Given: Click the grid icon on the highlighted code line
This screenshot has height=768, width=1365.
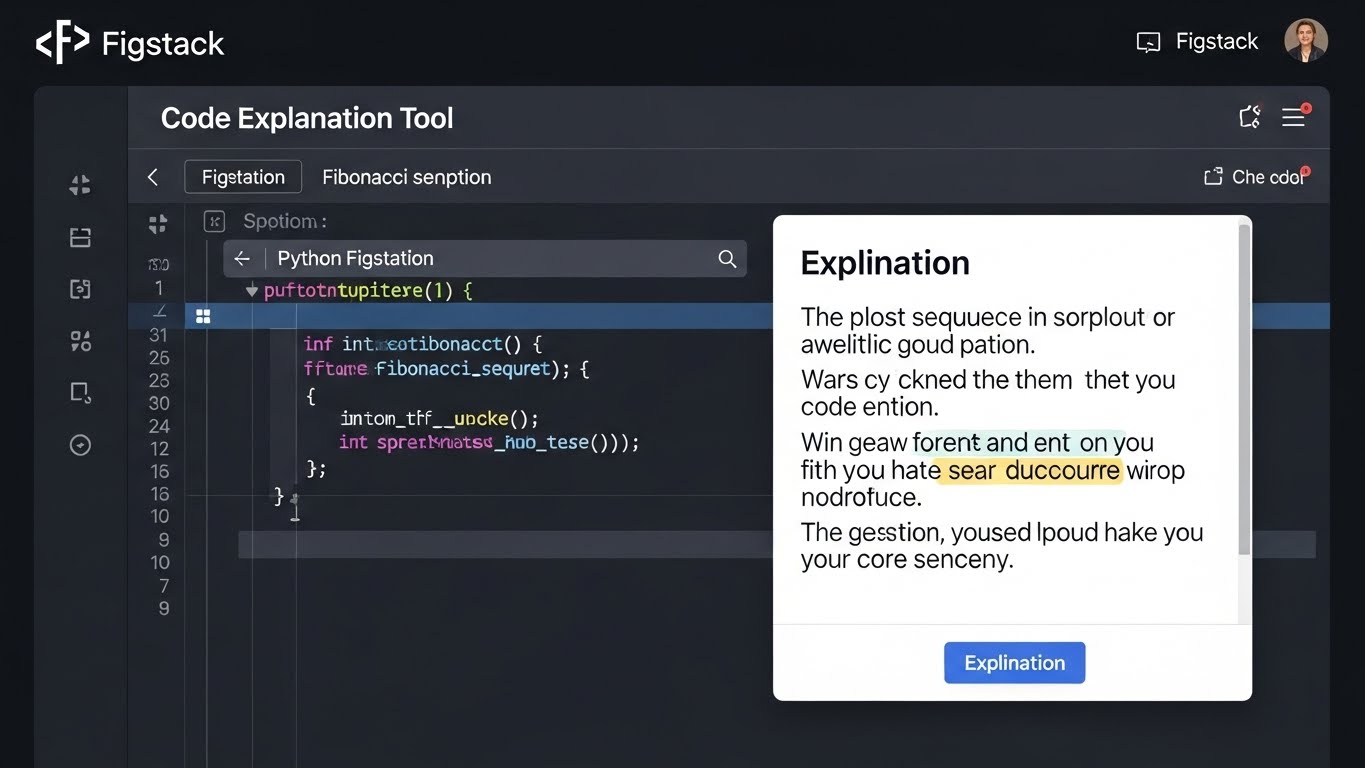Looking at the screenshot, I should point(203,317).
